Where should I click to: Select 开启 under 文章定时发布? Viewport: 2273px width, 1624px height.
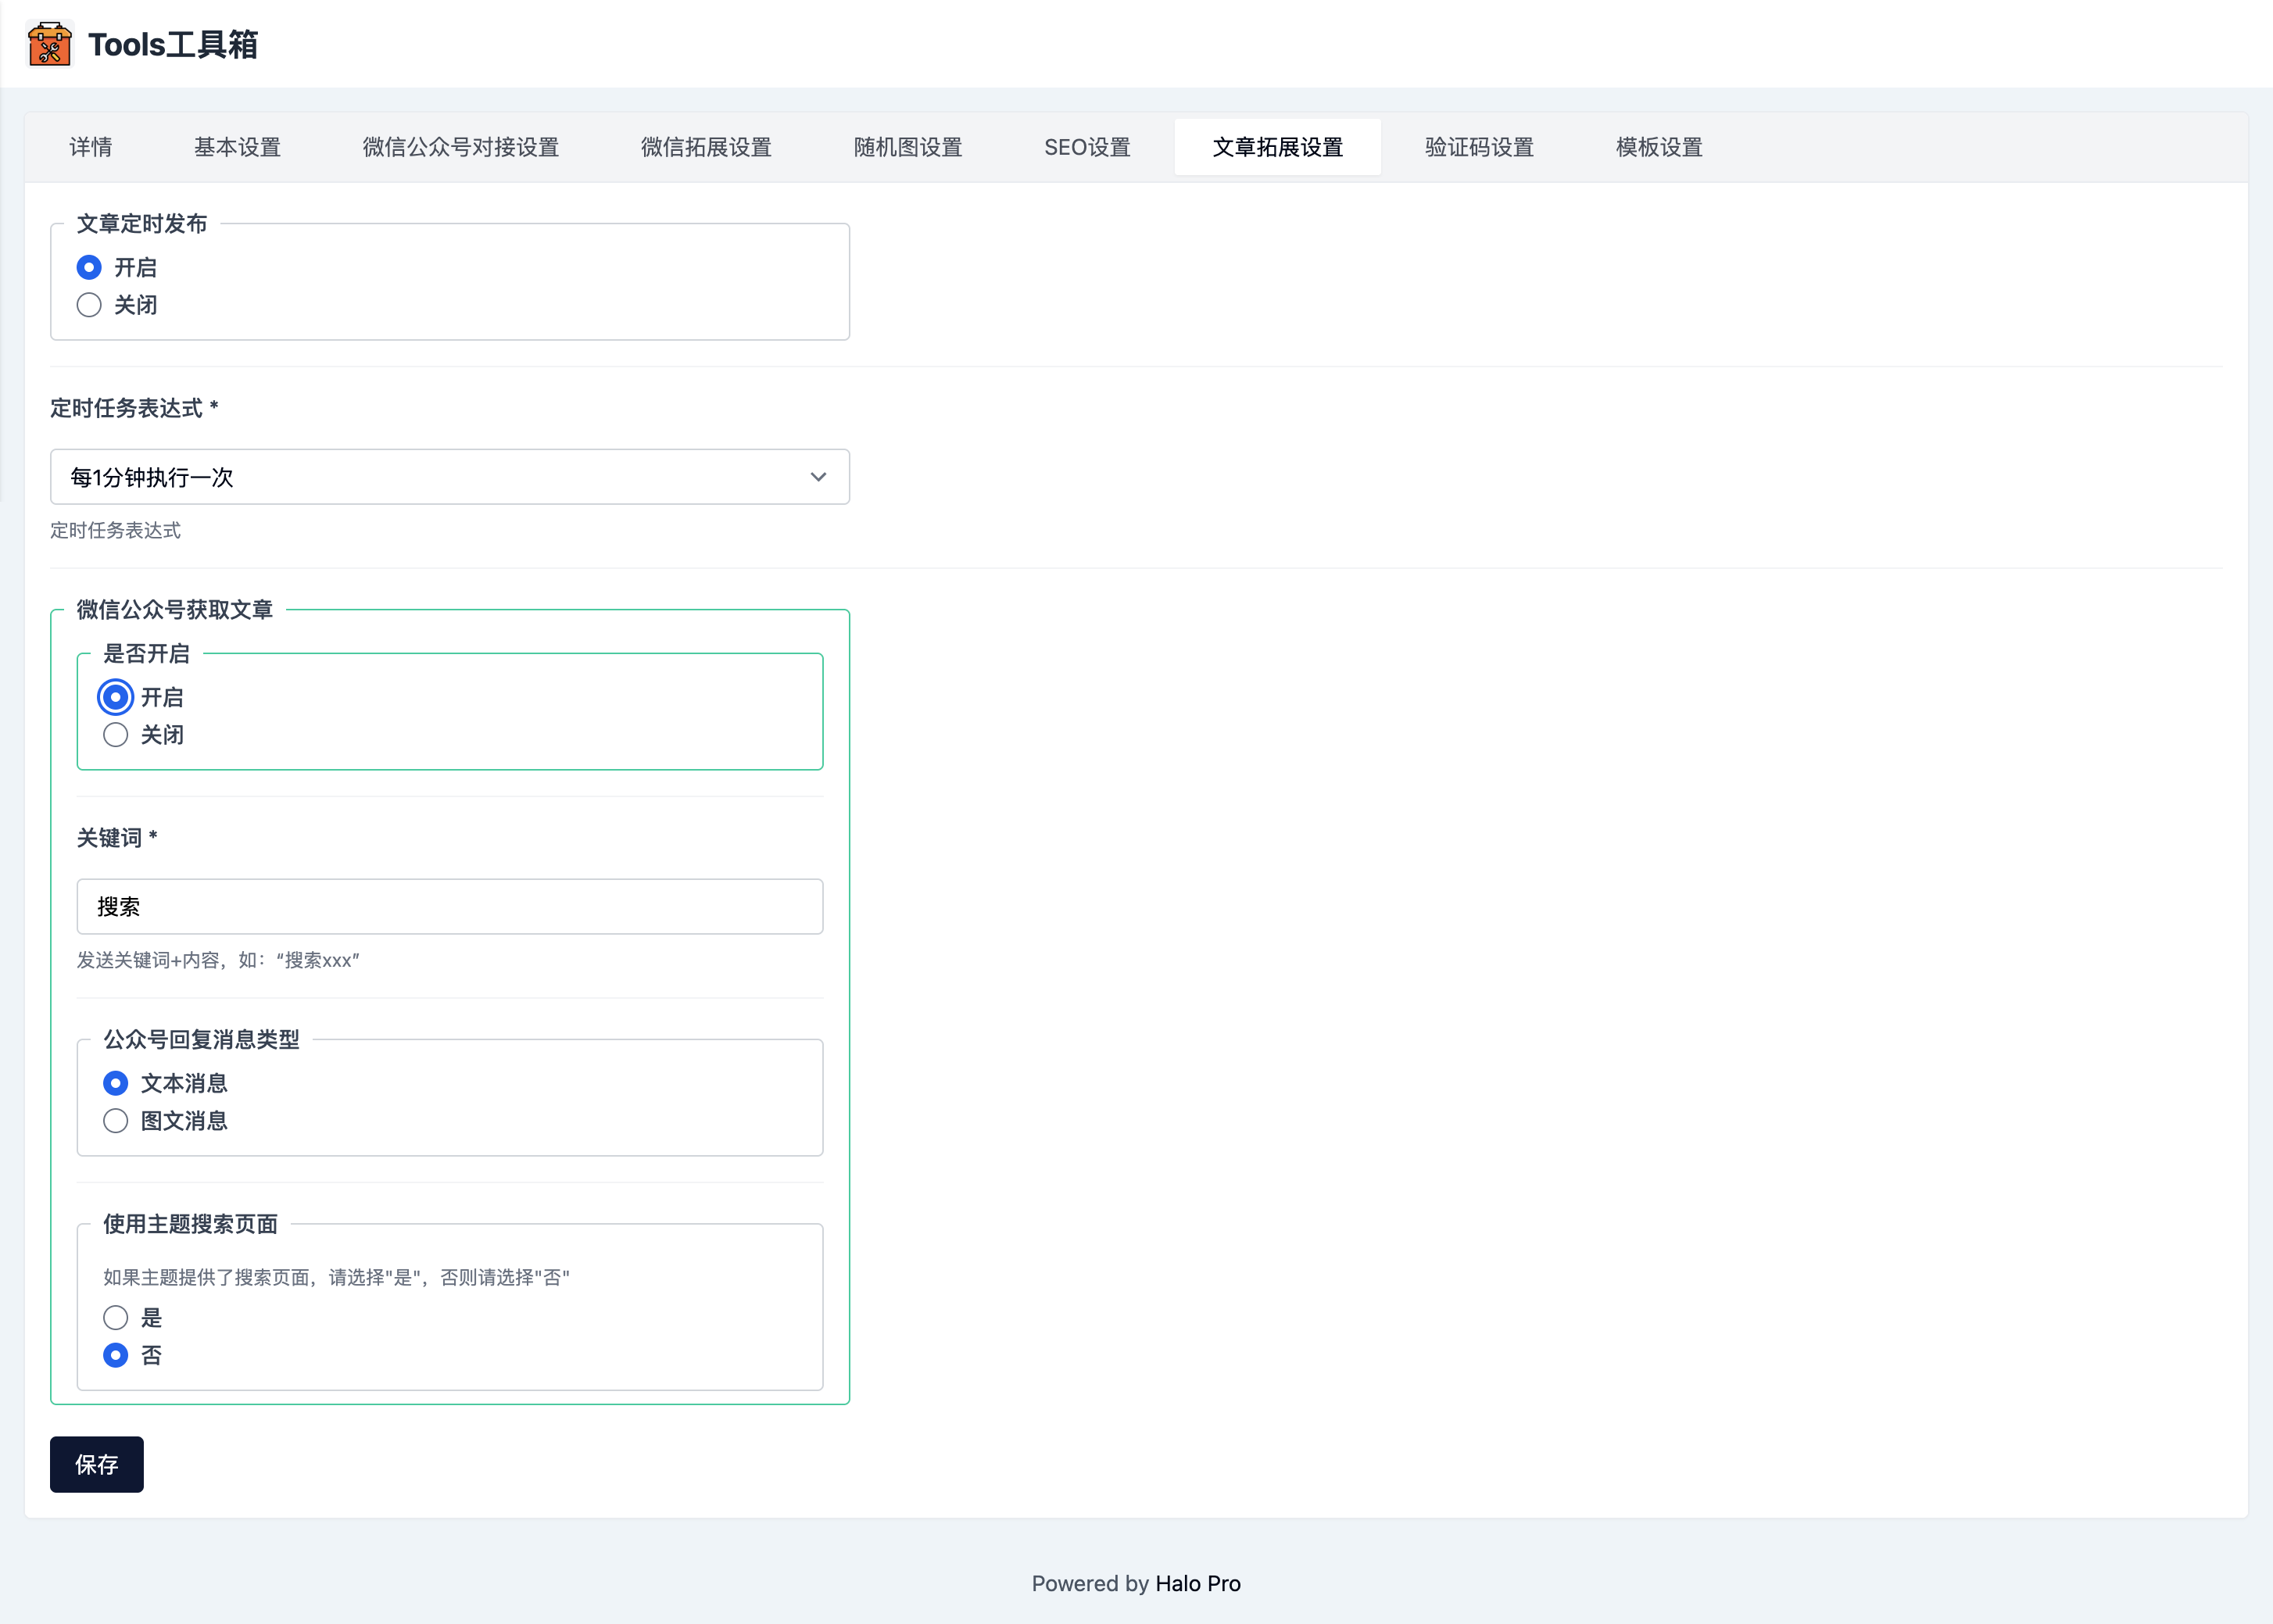pos(89,267)
